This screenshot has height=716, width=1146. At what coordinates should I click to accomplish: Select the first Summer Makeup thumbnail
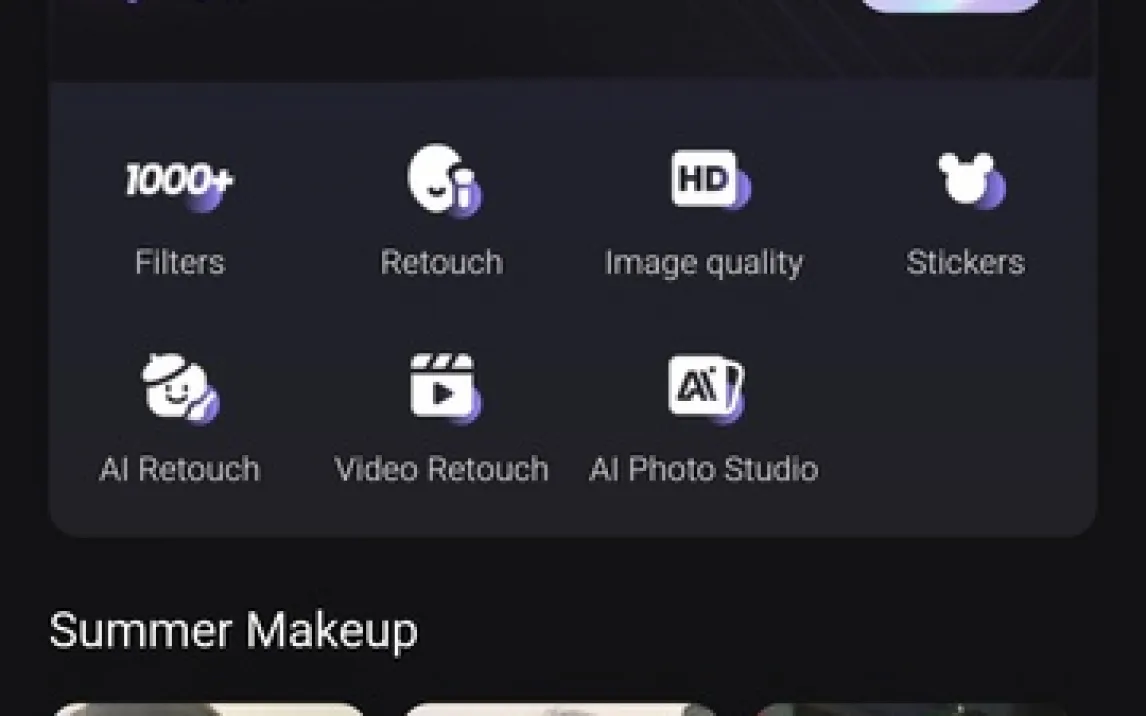(x=208, y=709)
